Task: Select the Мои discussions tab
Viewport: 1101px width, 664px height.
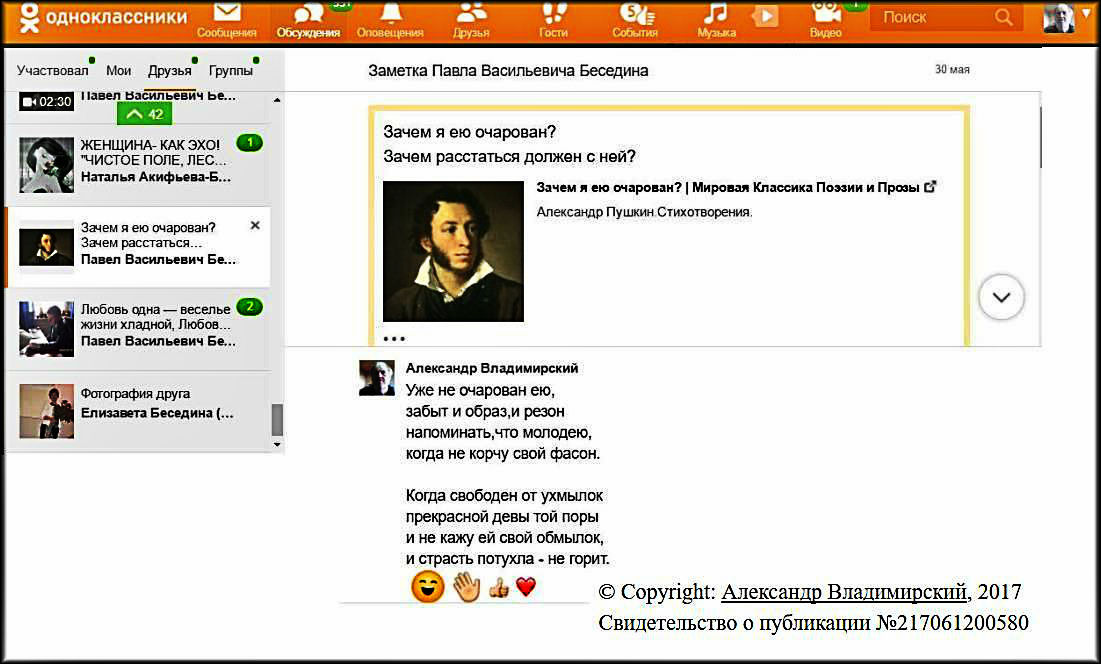Action: click(x=119, y=71)
